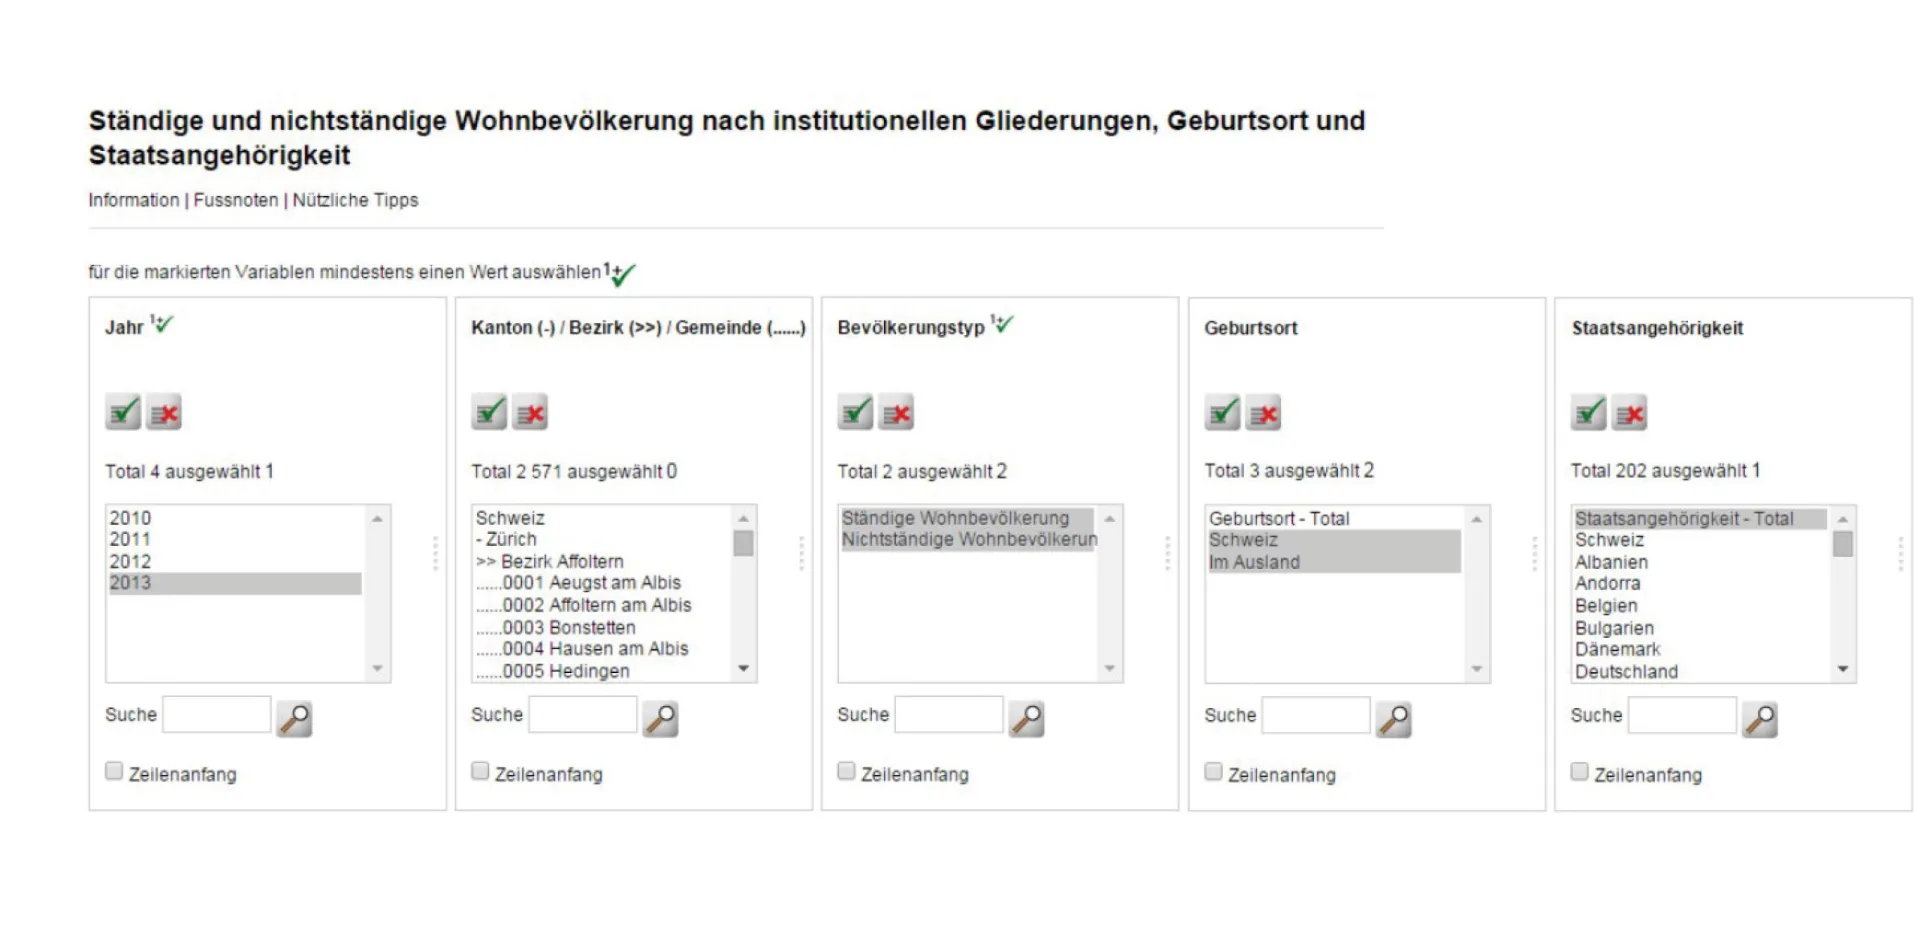
Task: Click the magnifier to search Staatsangehörigkeit
Action: pos(1761,717)
